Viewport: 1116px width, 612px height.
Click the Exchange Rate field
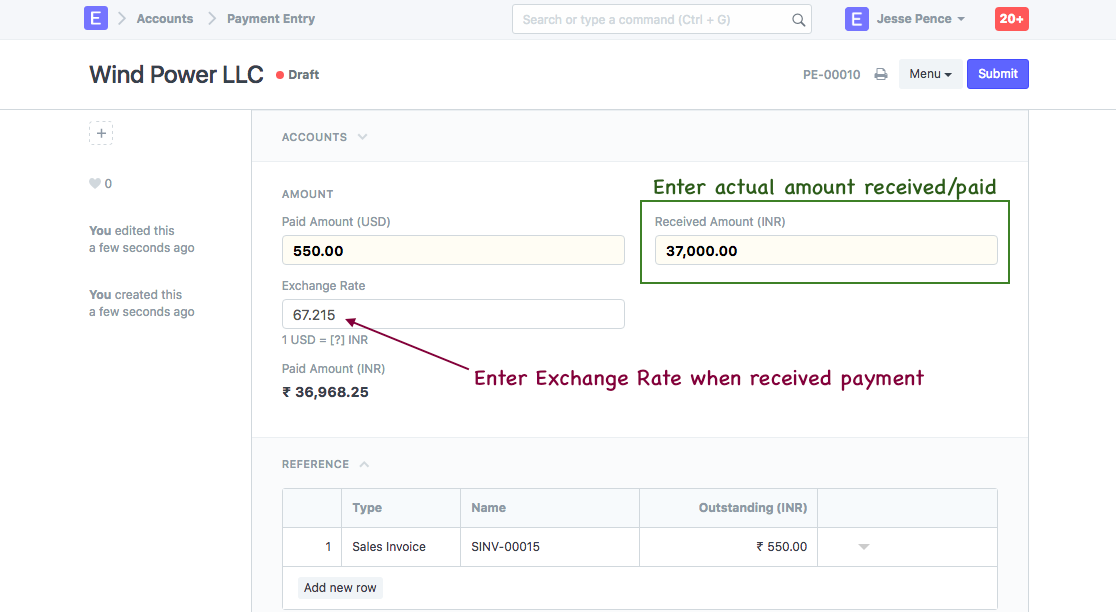click(x=453, y=315)
